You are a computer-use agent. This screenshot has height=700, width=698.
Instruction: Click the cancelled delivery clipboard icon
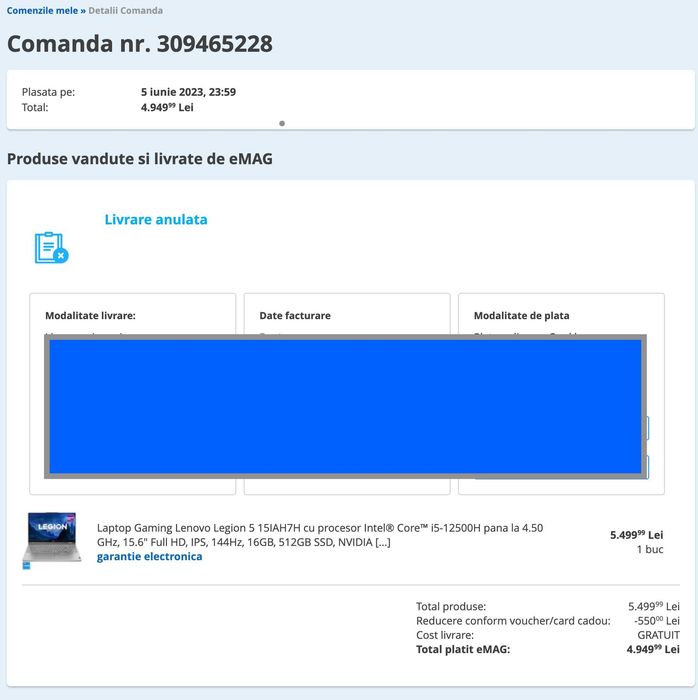(52, 248)
